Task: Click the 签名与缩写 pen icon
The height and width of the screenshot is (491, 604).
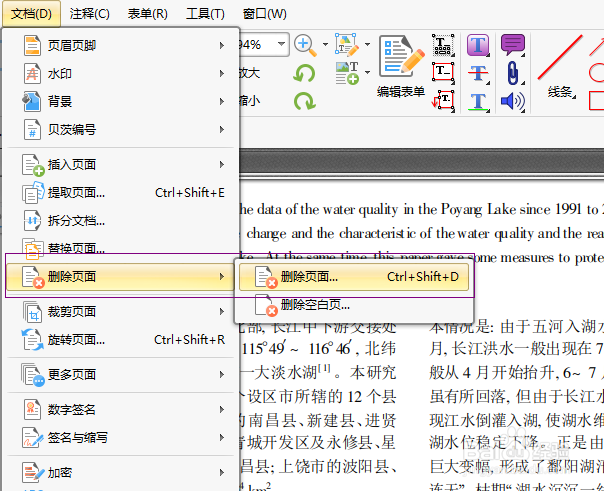Action: pyautogui.click(x=32, y=437)
